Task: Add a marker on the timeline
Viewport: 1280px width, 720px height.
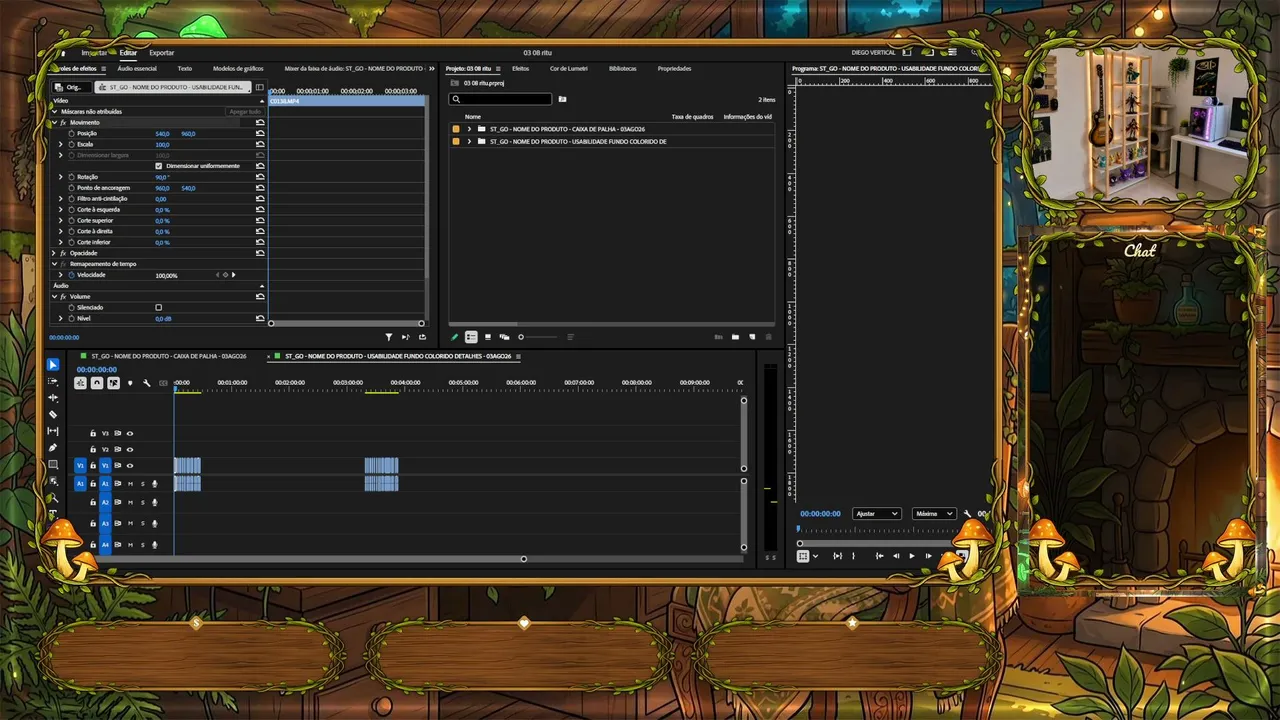Action: pos(130,383)
